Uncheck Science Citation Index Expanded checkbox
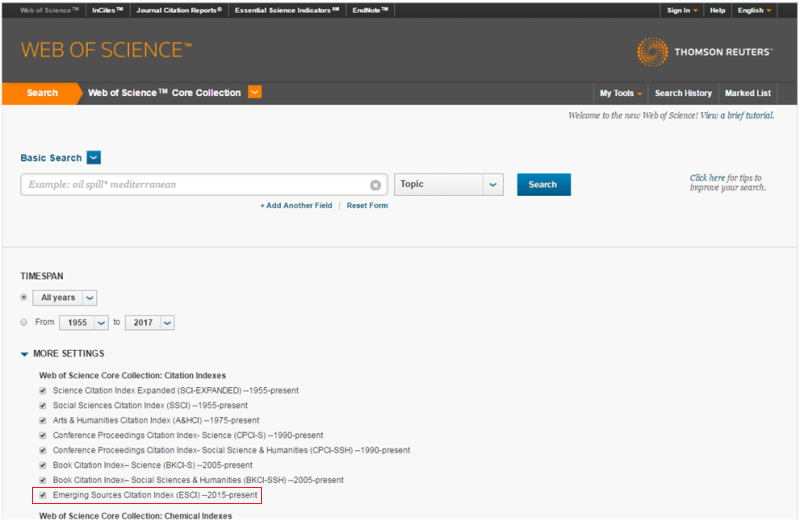This screenshot has height=521, width=800. 43,391
